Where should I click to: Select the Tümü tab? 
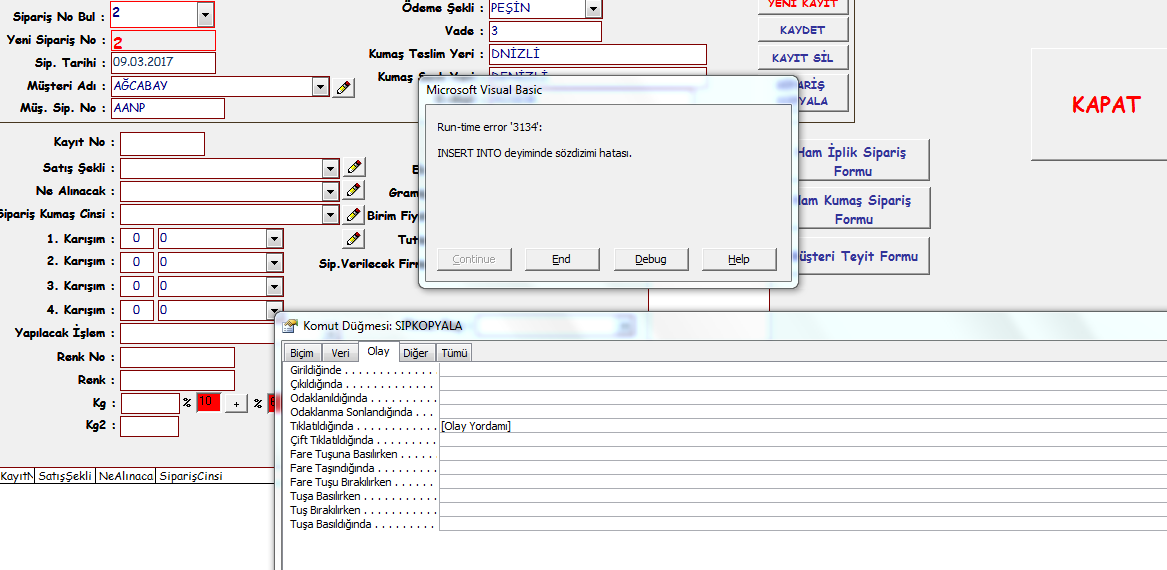tap(454, 353)
